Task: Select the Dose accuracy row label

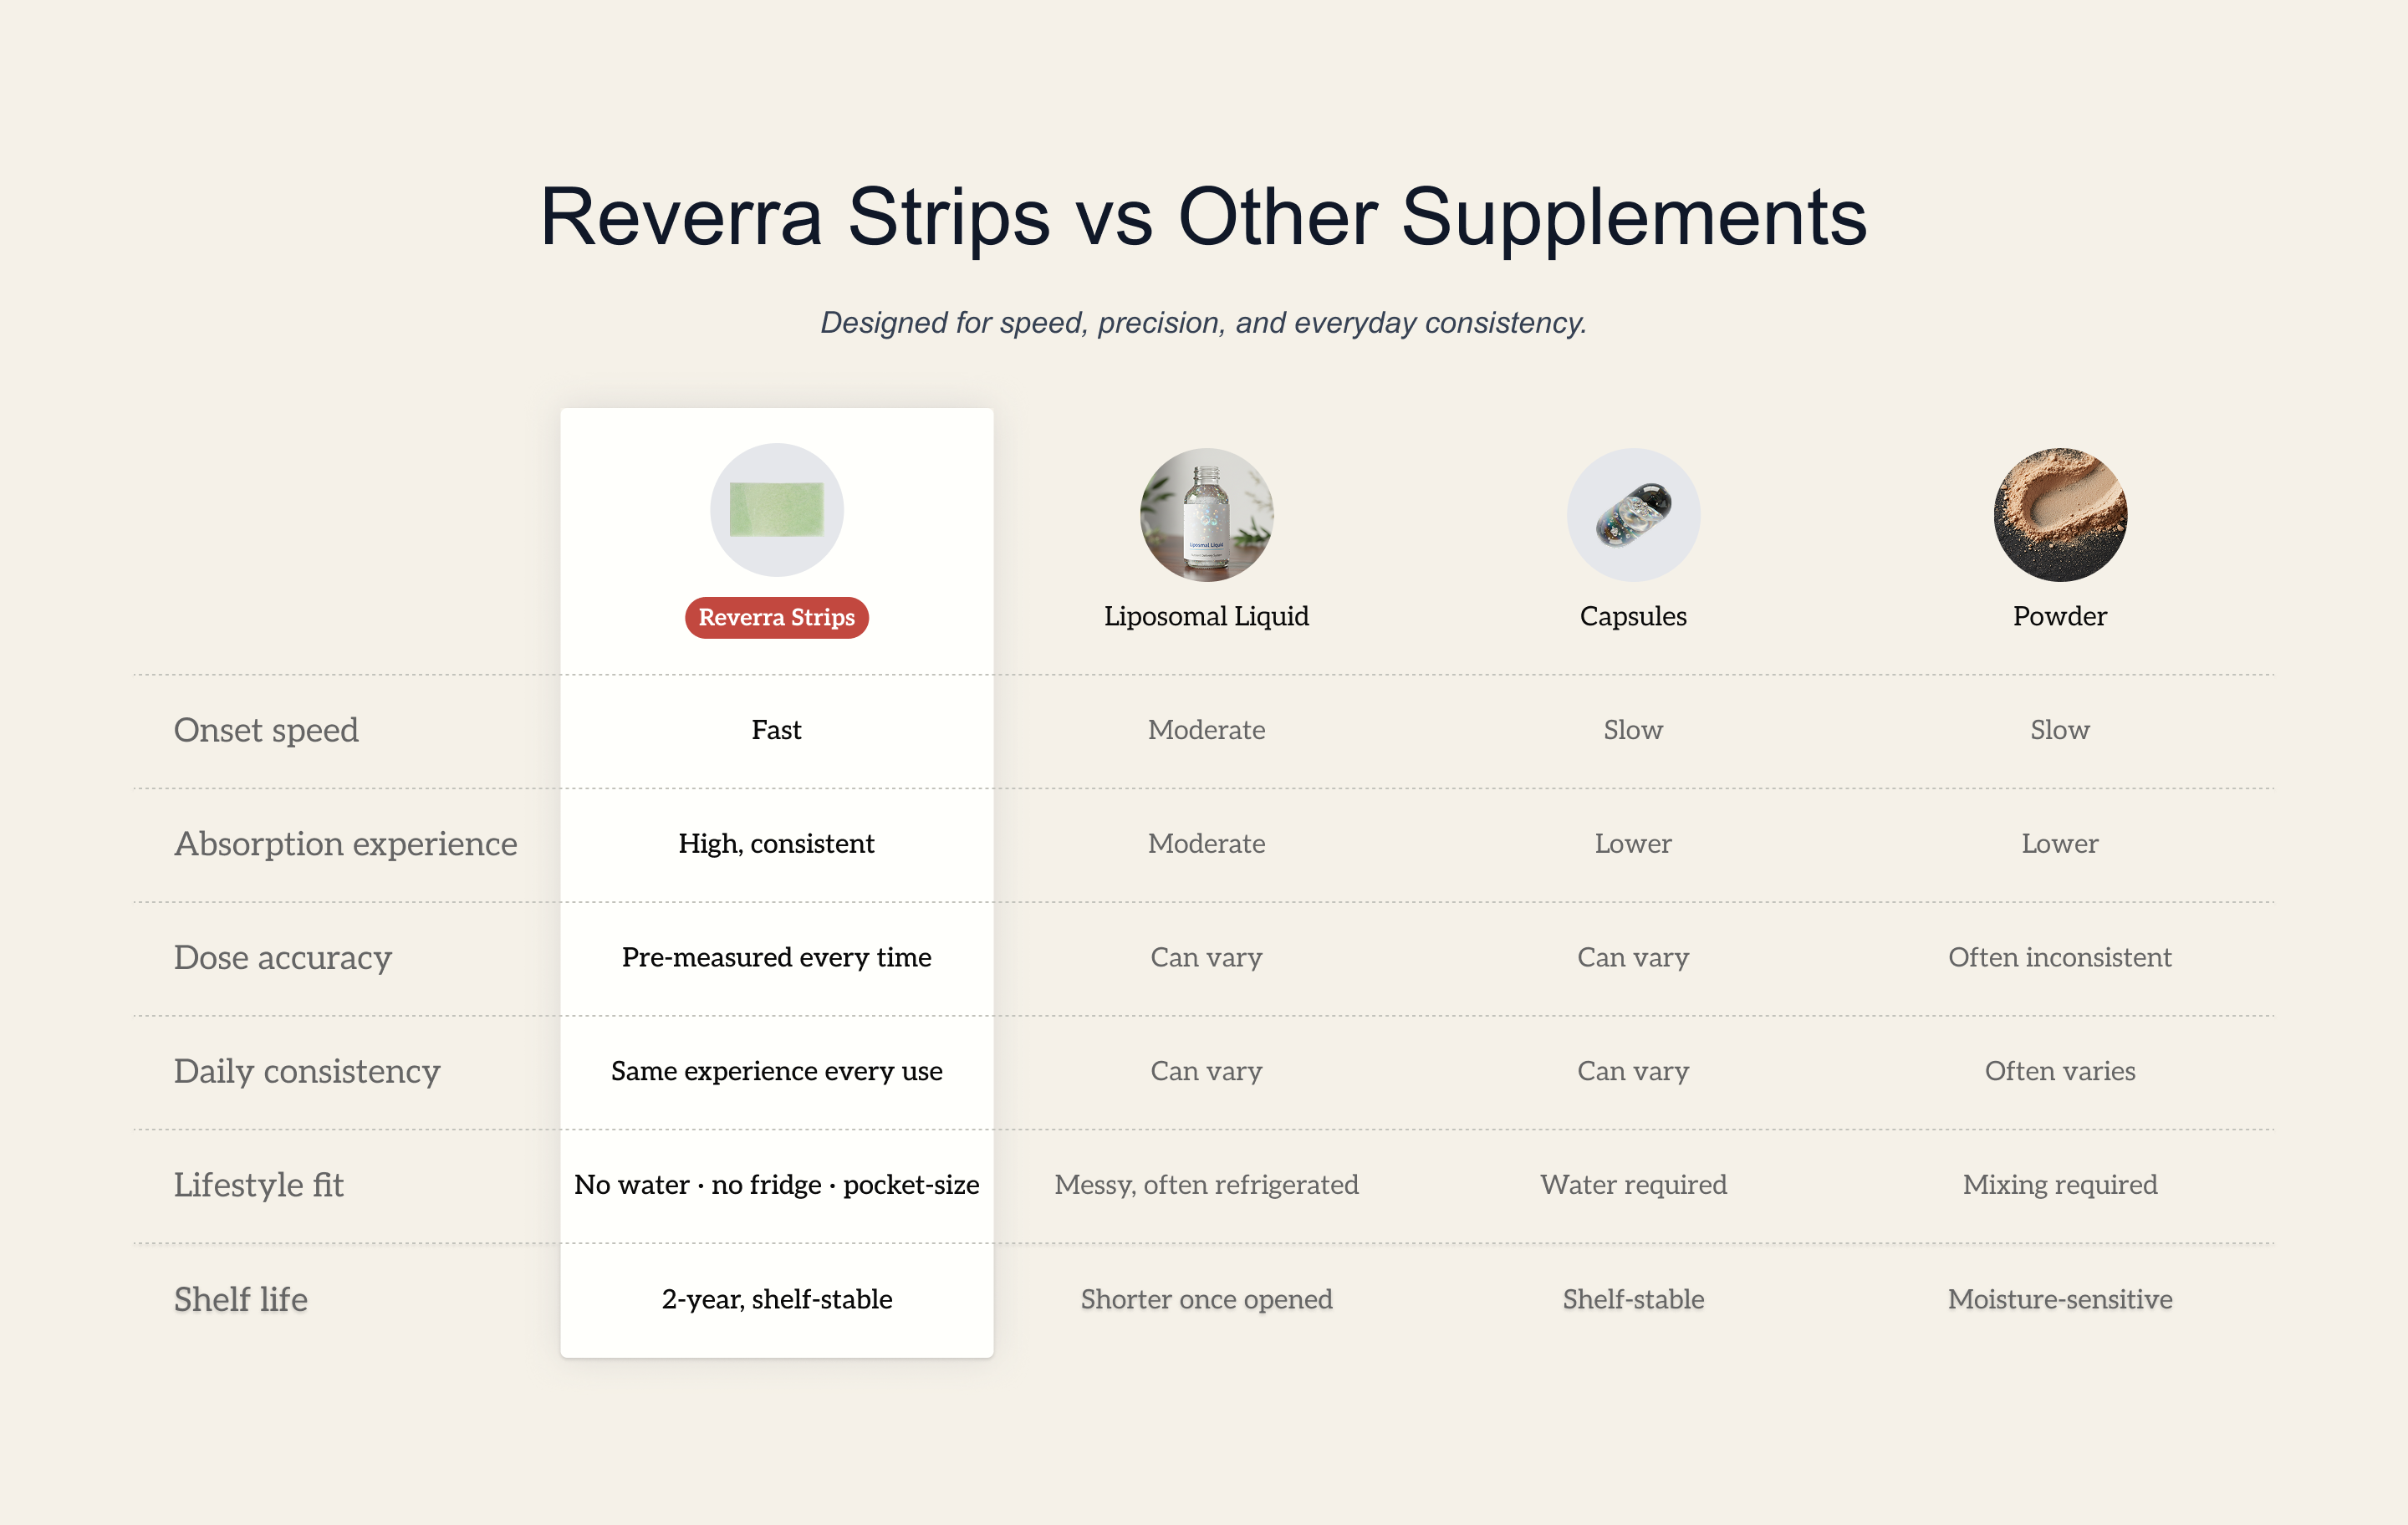Action: pos(283,958)
